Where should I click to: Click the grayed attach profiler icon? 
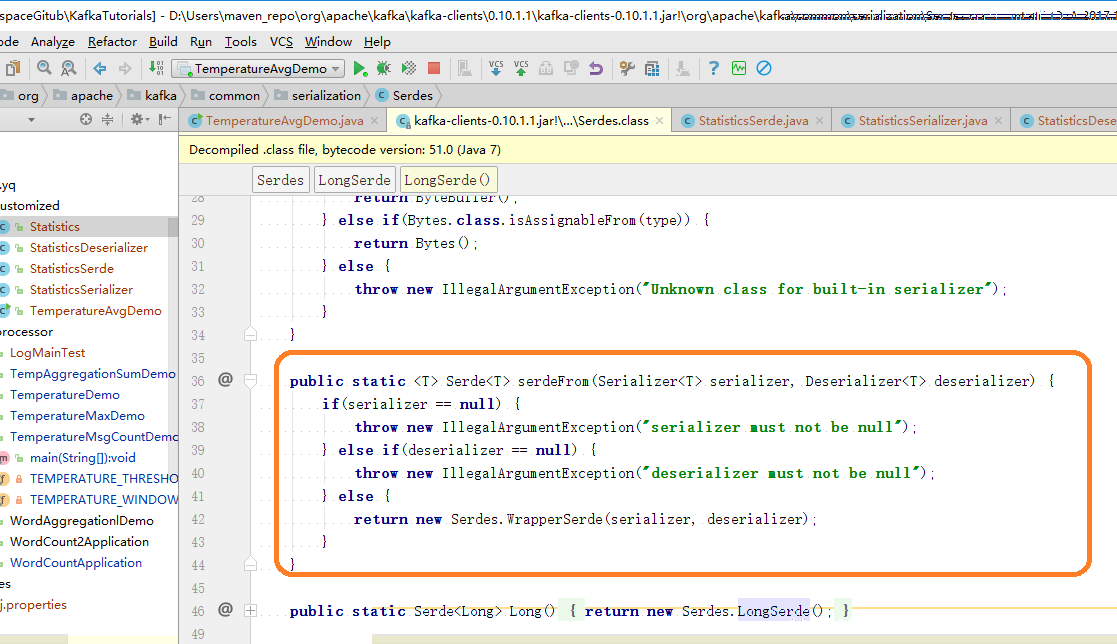click(x=464, y=68)
